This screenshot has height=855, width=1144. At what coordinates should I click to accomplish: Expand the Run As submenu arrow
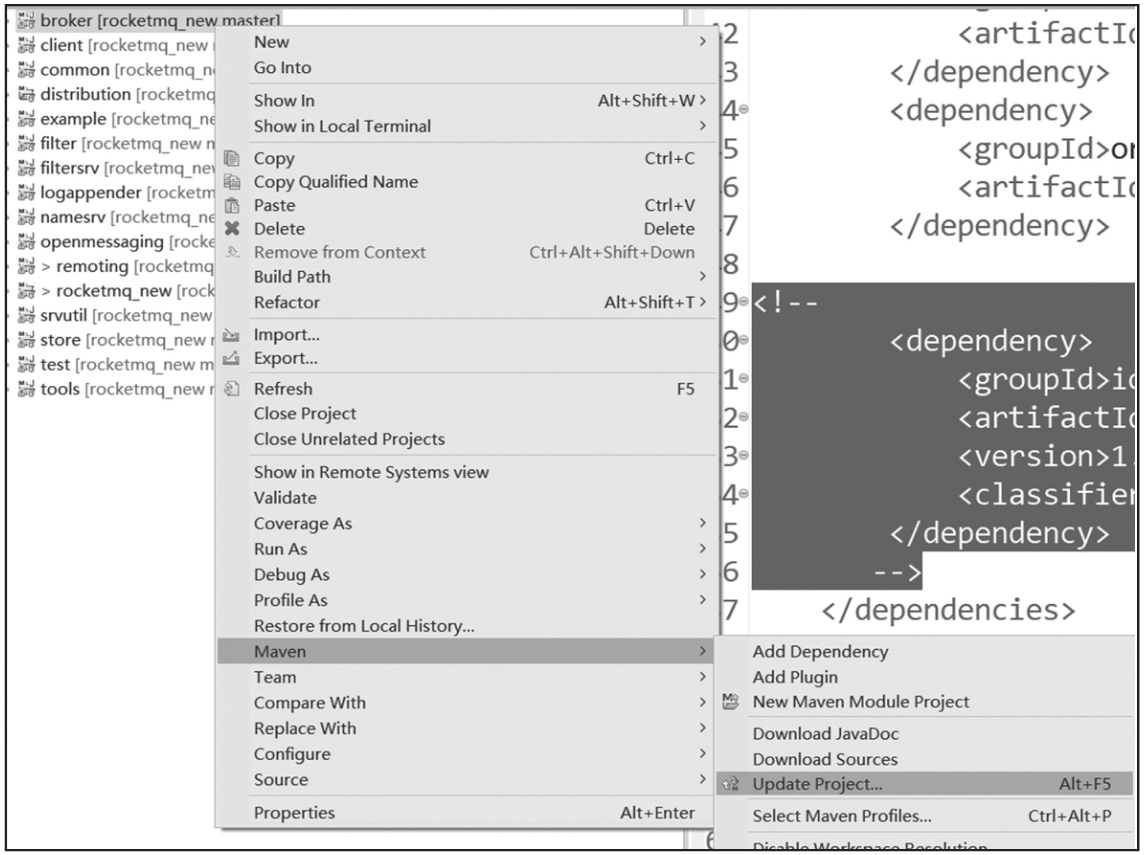point(703,549)
